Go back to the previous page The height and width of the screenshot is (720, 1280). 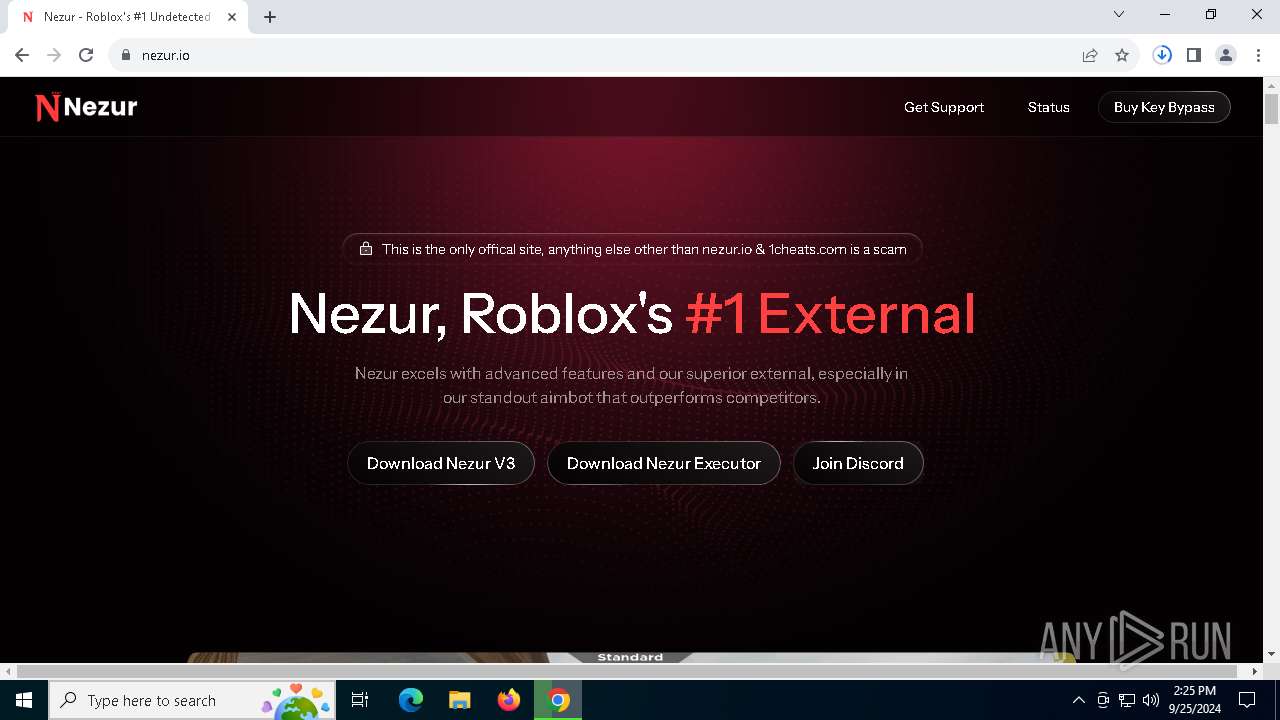(22, 55)
